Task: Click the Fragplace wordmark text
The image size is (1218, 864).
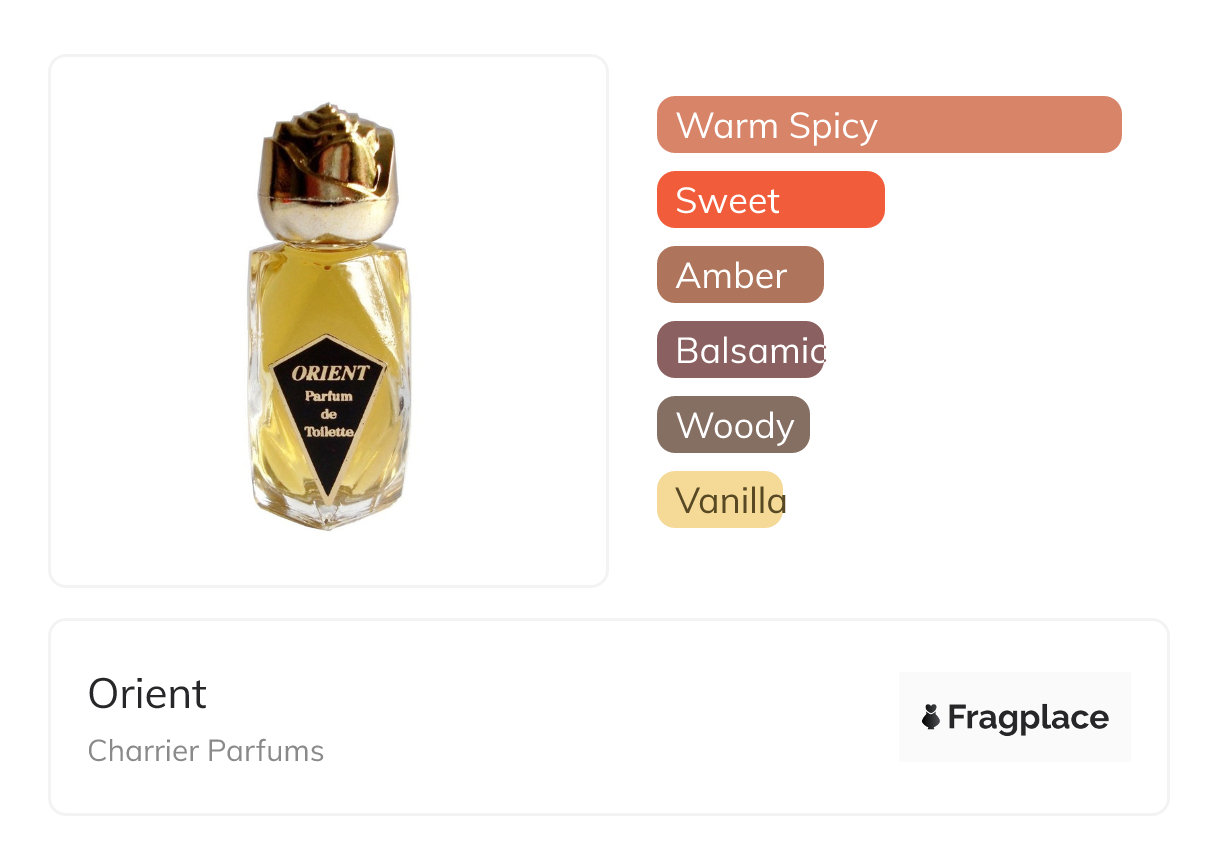Action: 1027,717
